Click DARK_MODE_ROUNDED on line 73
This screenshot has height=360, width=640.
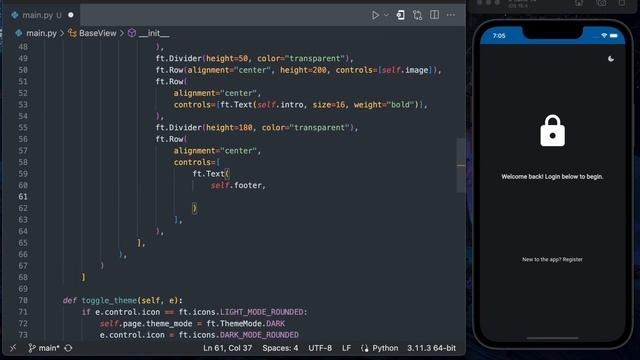[259, 335]
